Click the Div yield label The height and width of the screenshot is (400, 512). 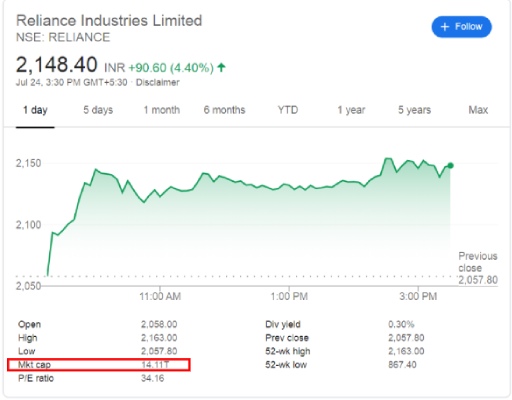point(283,324)
